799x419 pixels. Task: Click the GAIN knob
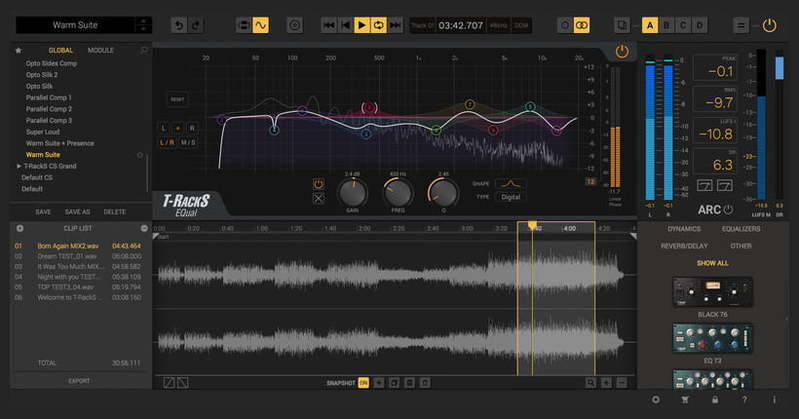(x=351, y=192)
